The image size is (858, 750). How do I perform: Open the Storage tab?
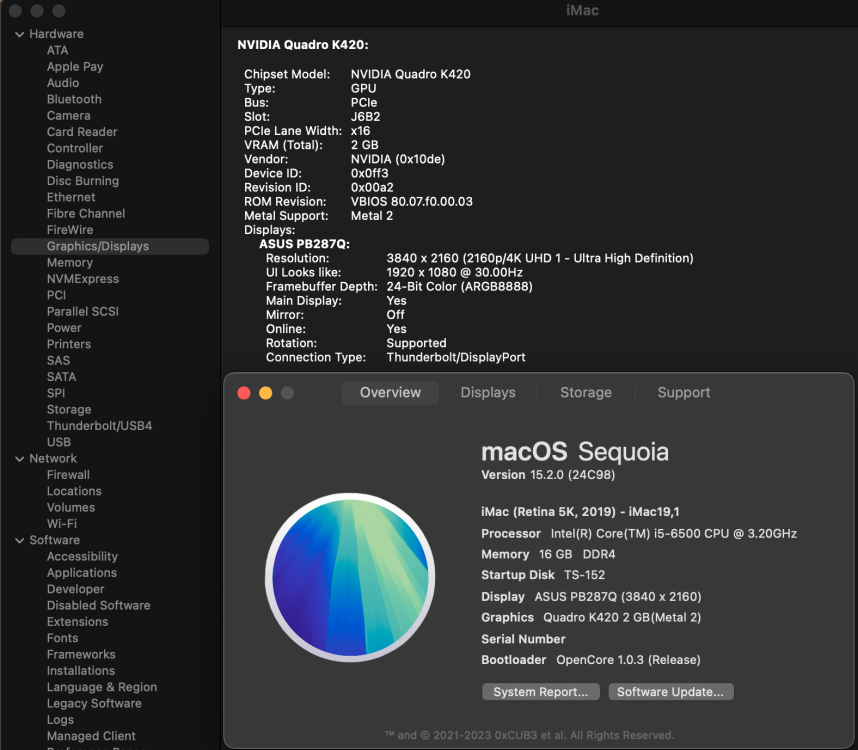point(585,393)
